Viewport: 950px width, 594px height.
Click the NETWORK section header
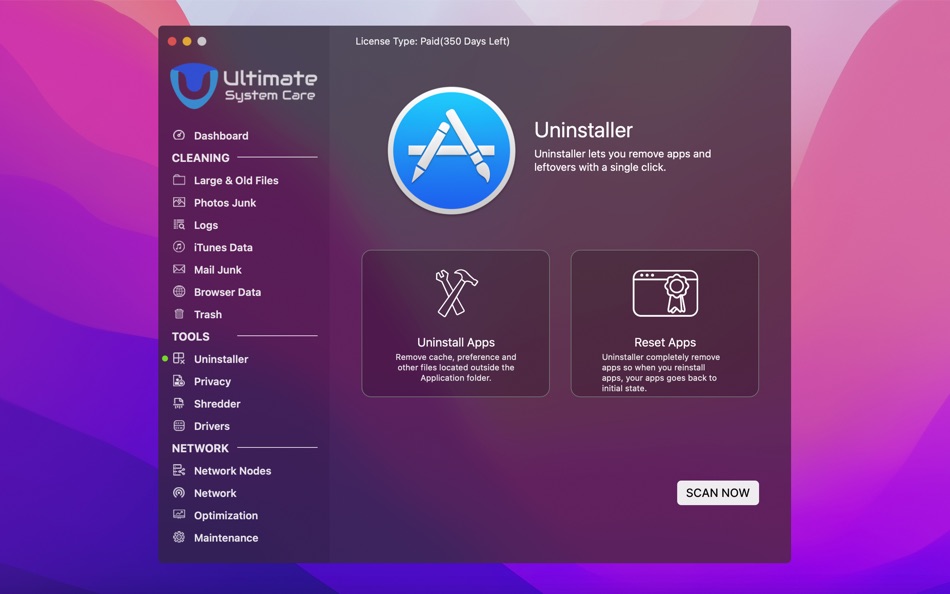[x=200, y=449]
